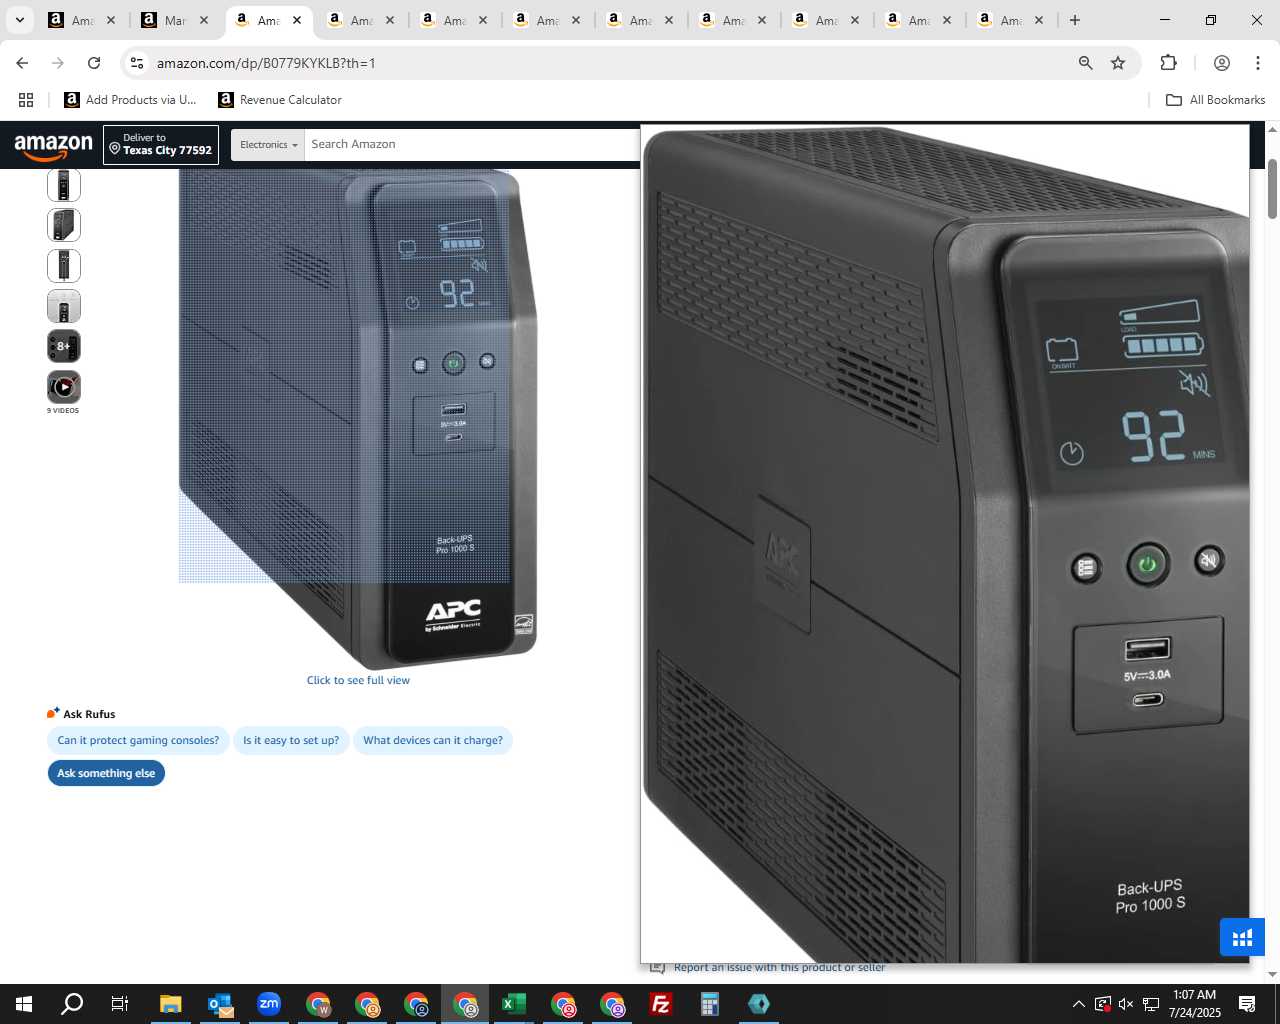The image size is (1280, 1024).
Task: Ask Rufus 'What devices can it charge?'
Action: click(433, 740)
